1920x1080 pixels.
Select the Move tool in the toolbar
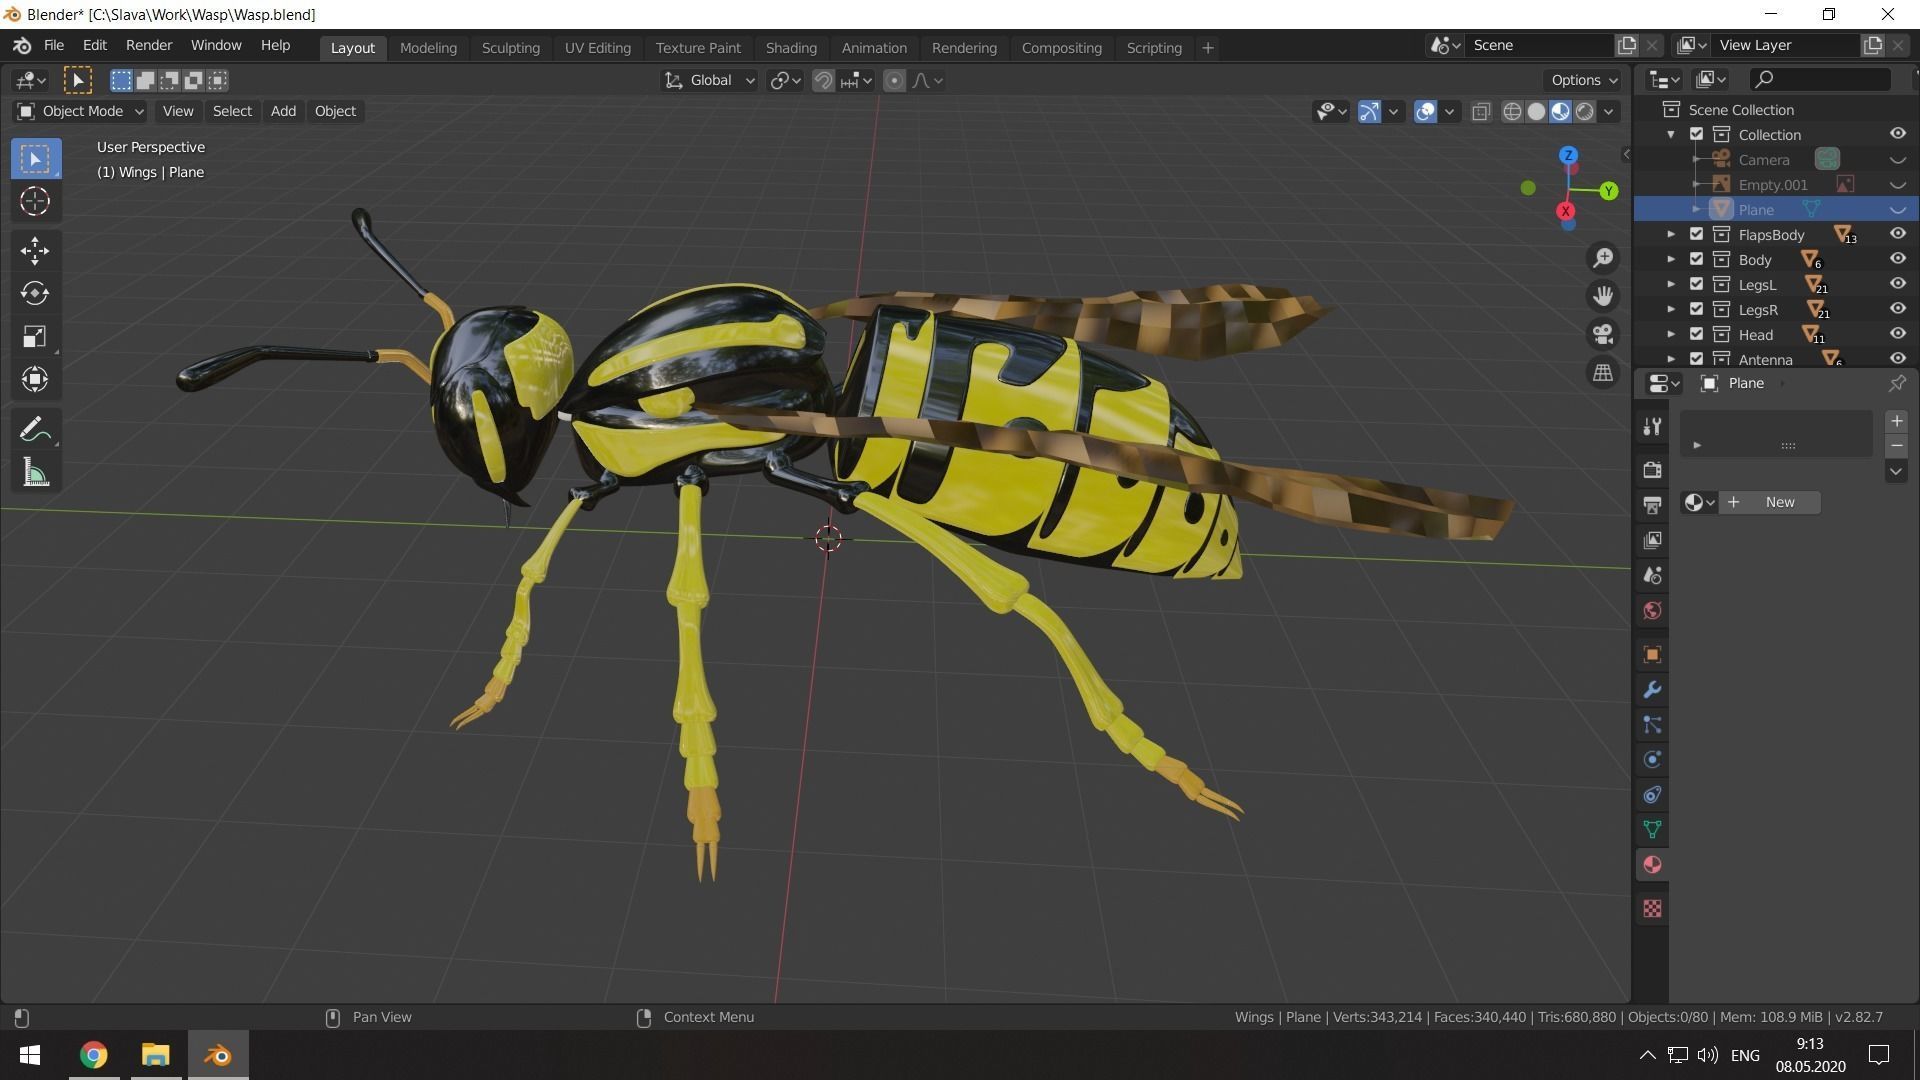(35, 251)
